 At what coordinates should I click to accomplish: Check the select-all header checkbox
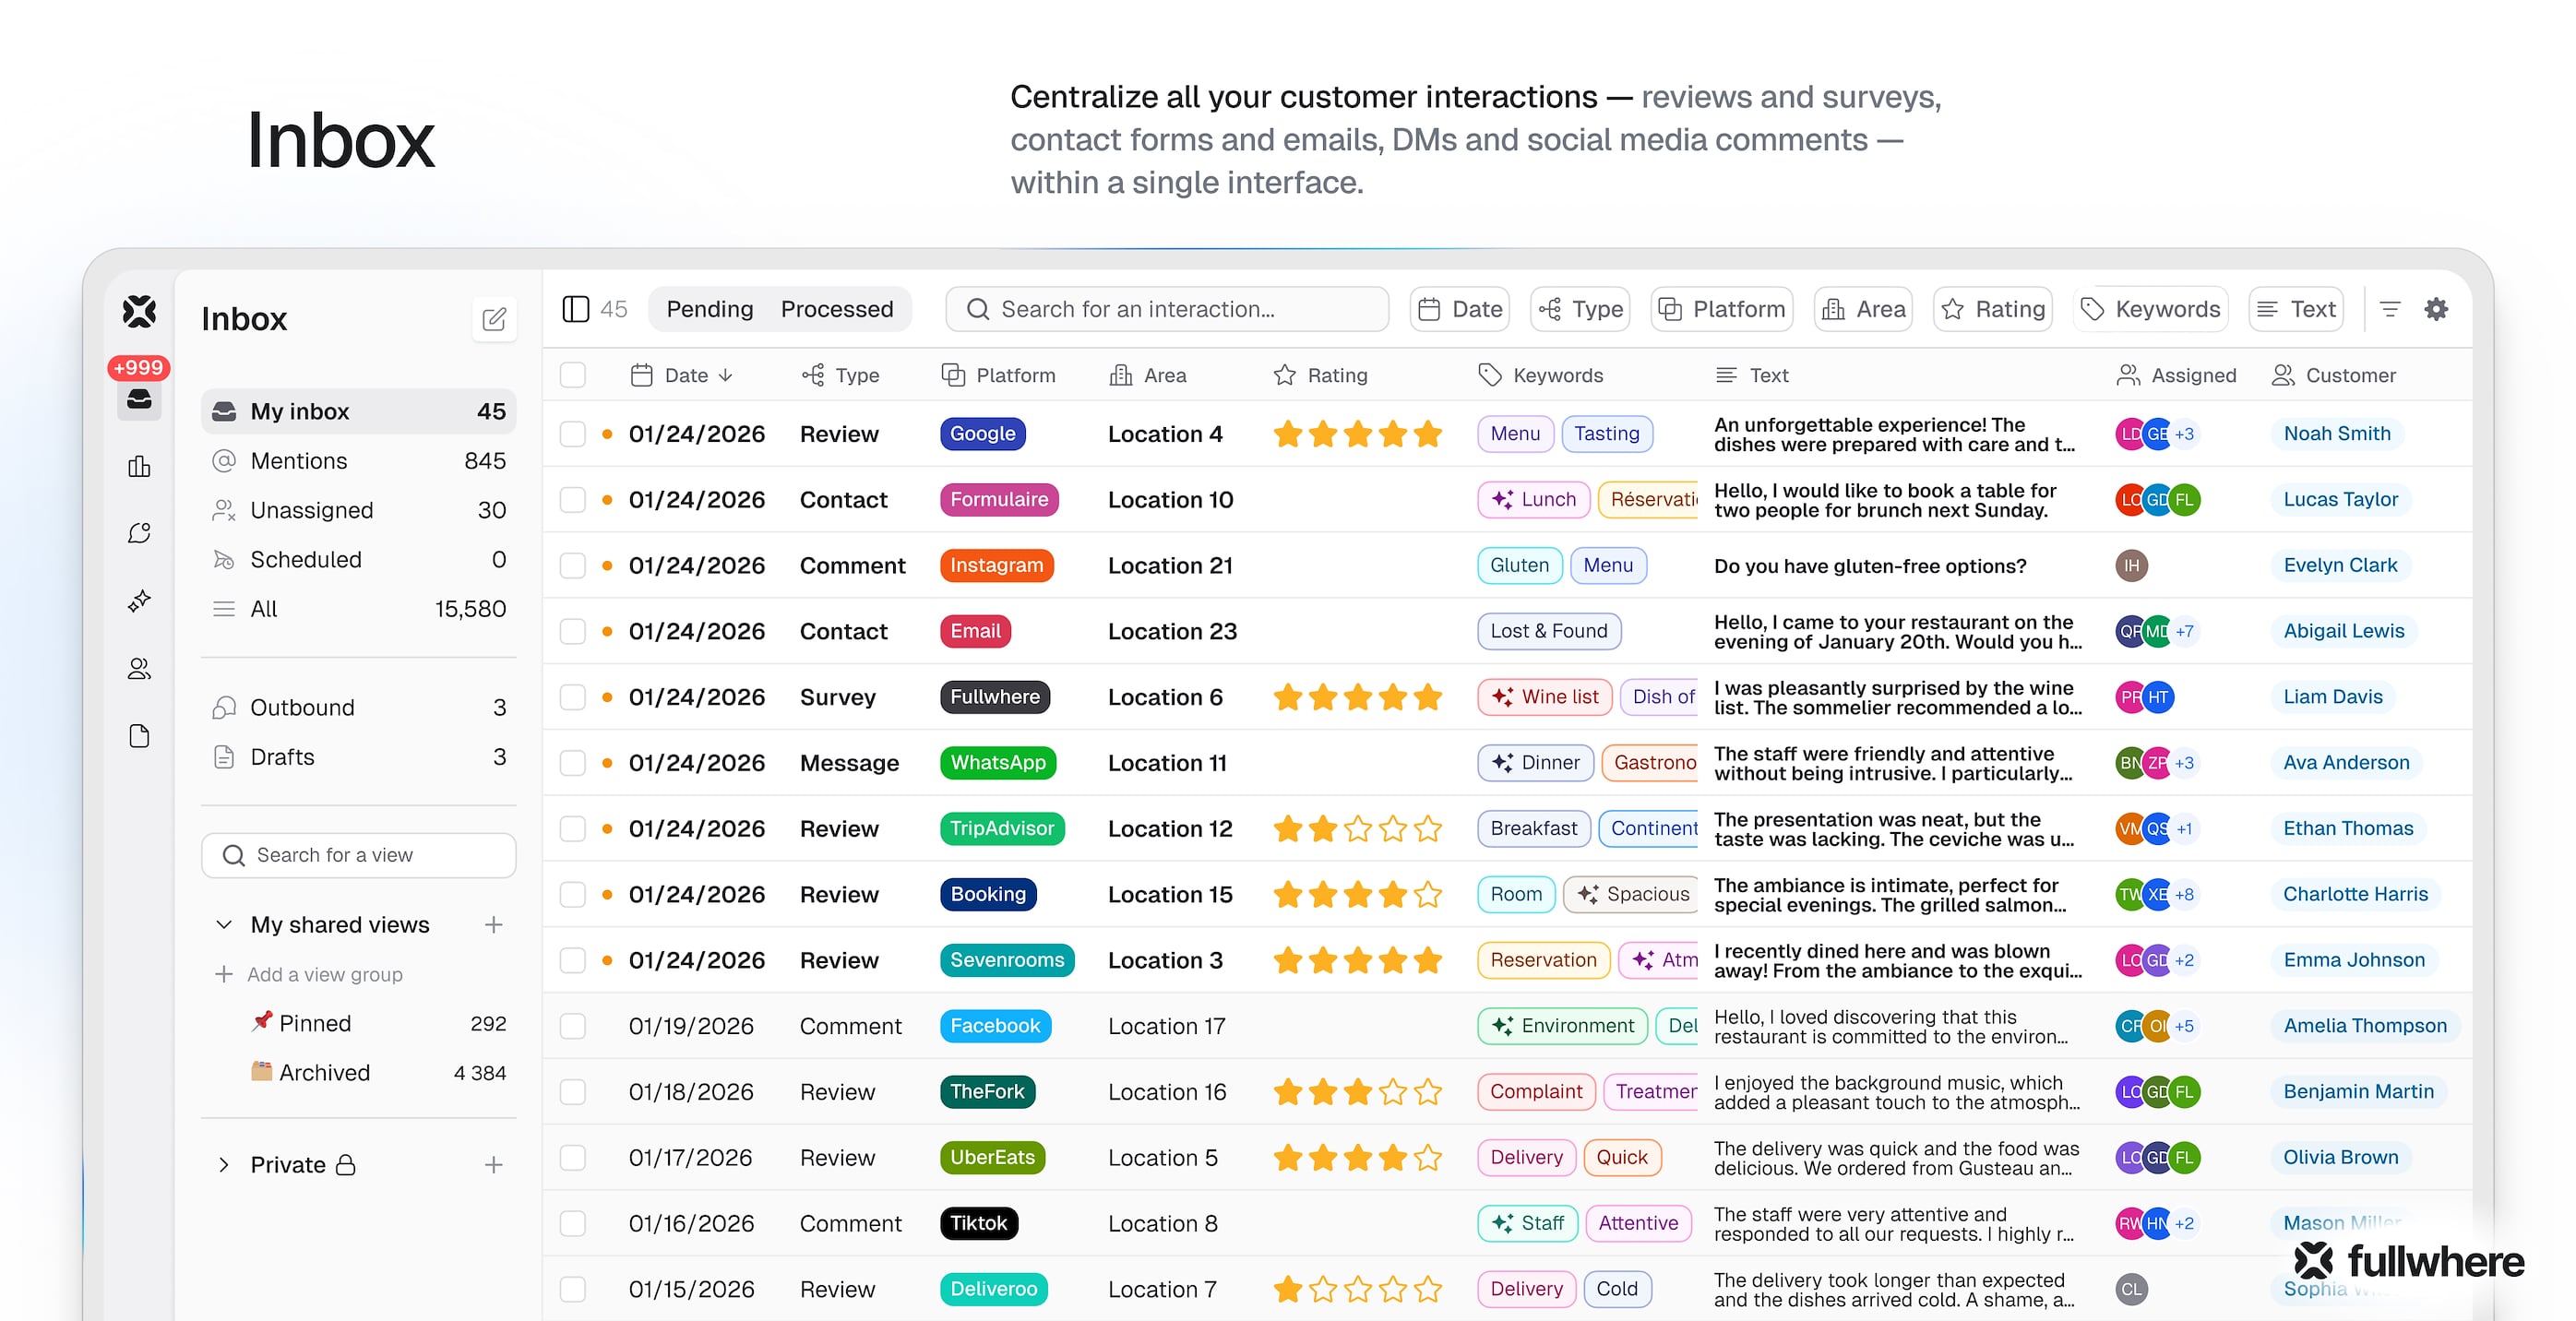[x=573, y=375]
